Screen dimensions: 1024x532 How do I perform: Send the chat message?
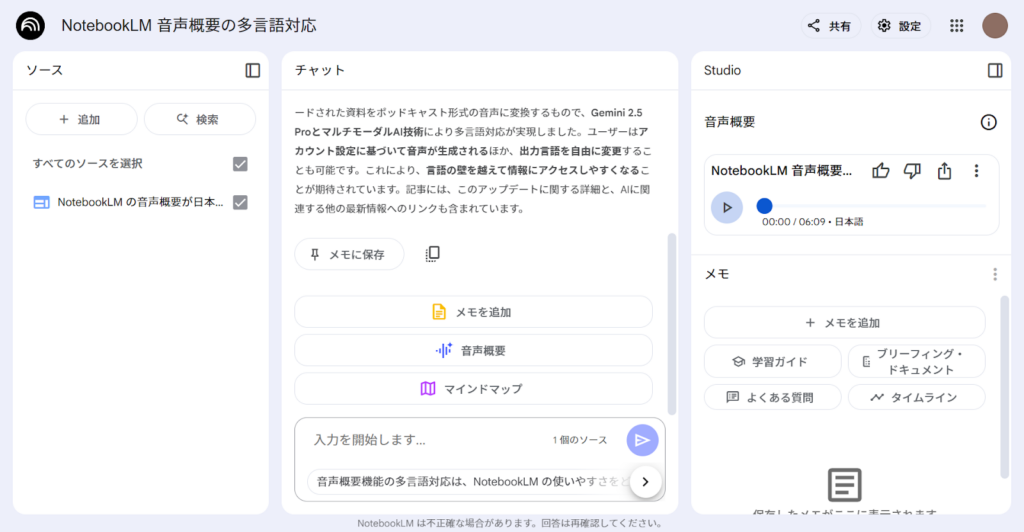[642, 440]
